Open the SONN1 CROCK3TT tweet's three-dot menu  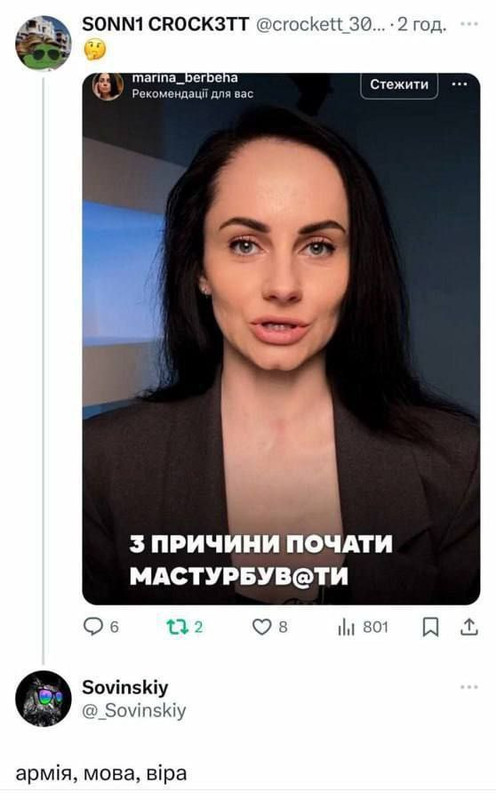click(x=469, y=23)
